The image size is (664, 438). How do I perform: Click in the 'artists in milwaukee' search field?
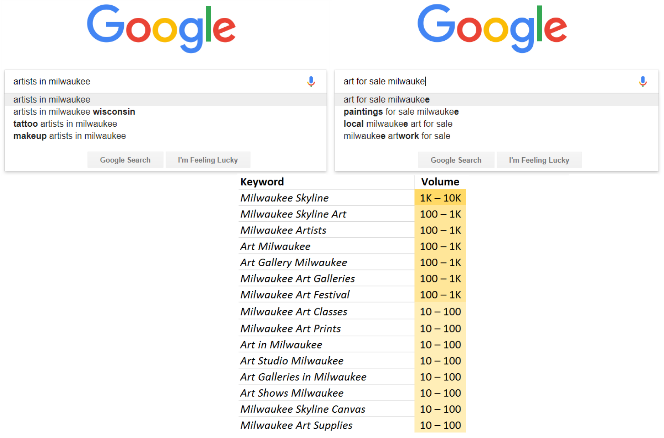coord(157,81)
